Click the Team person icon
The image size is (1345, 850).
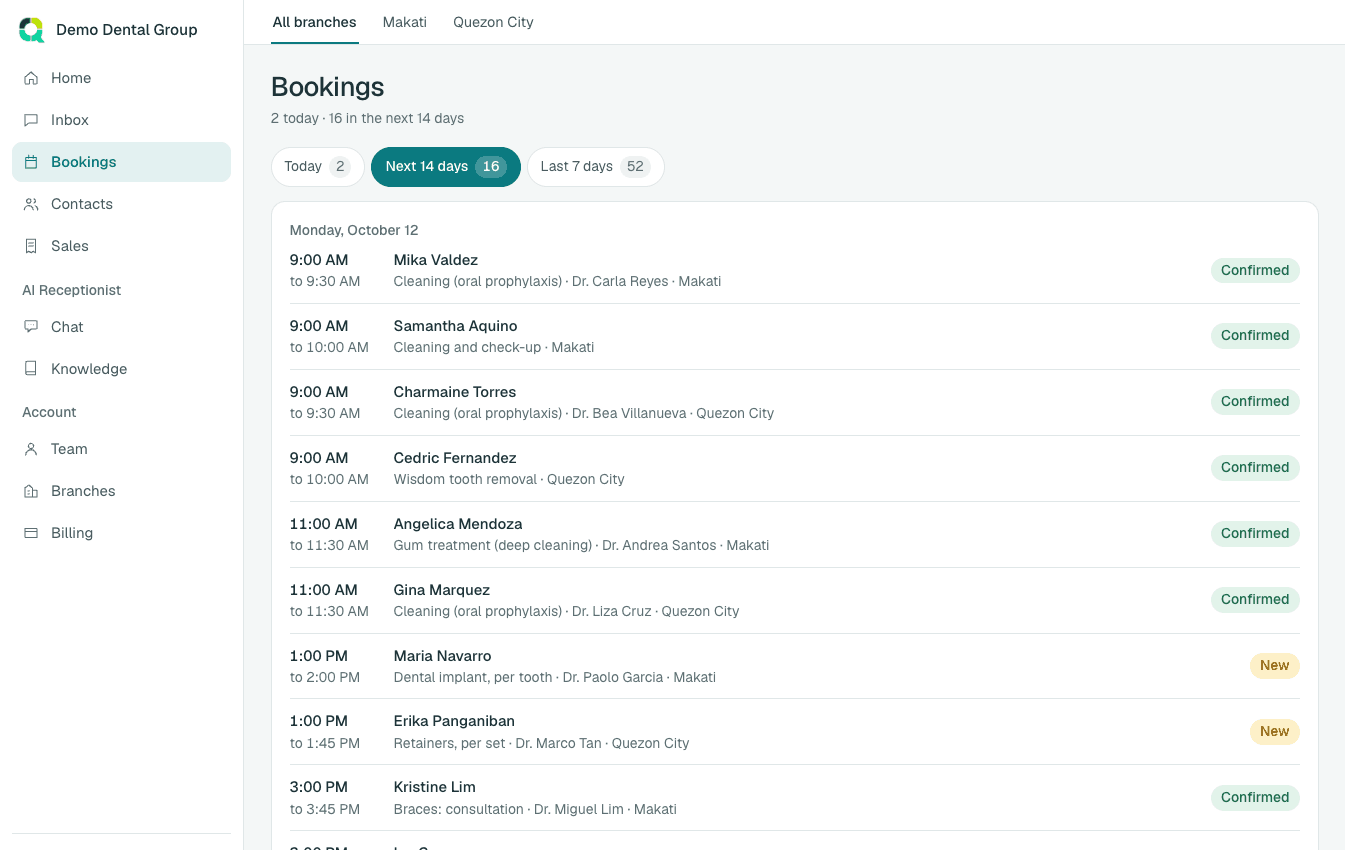31,449
